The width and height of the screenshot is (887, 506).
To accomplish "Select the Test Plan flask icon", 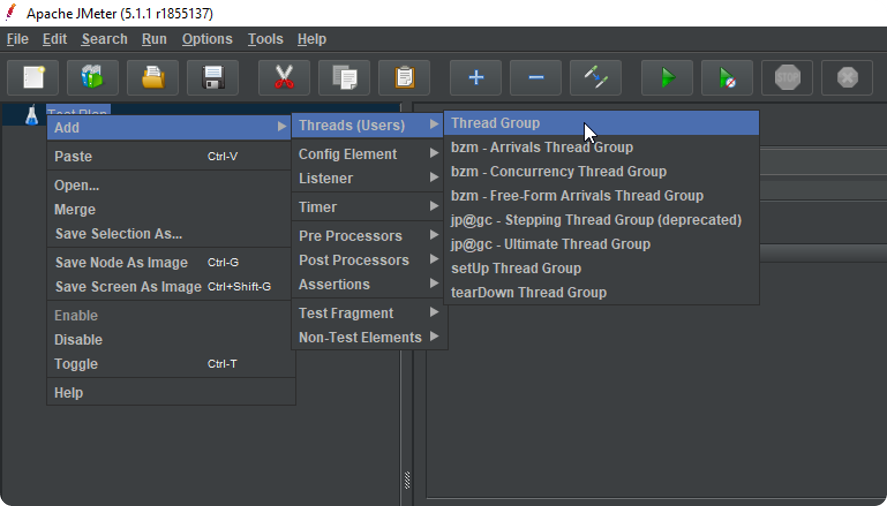I will [x=32, y=115].
